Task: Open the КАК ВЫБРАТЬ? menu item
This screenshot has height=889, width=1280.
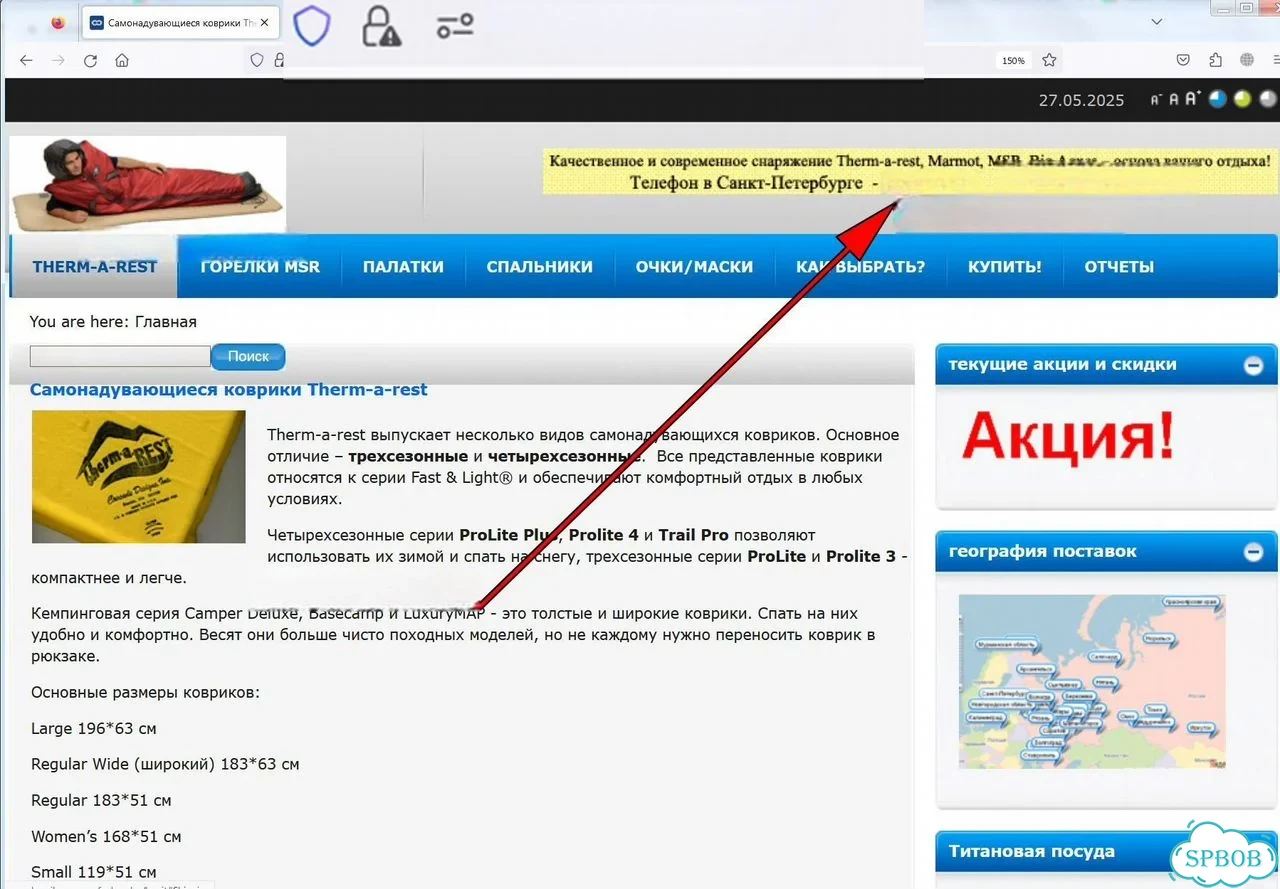Action: click(x=860, y=267)
